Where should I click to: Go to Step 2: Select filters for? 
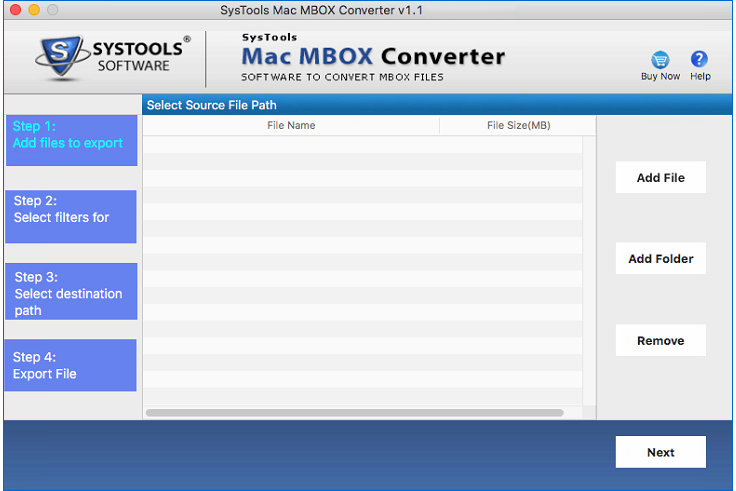(x=71, y=216)
